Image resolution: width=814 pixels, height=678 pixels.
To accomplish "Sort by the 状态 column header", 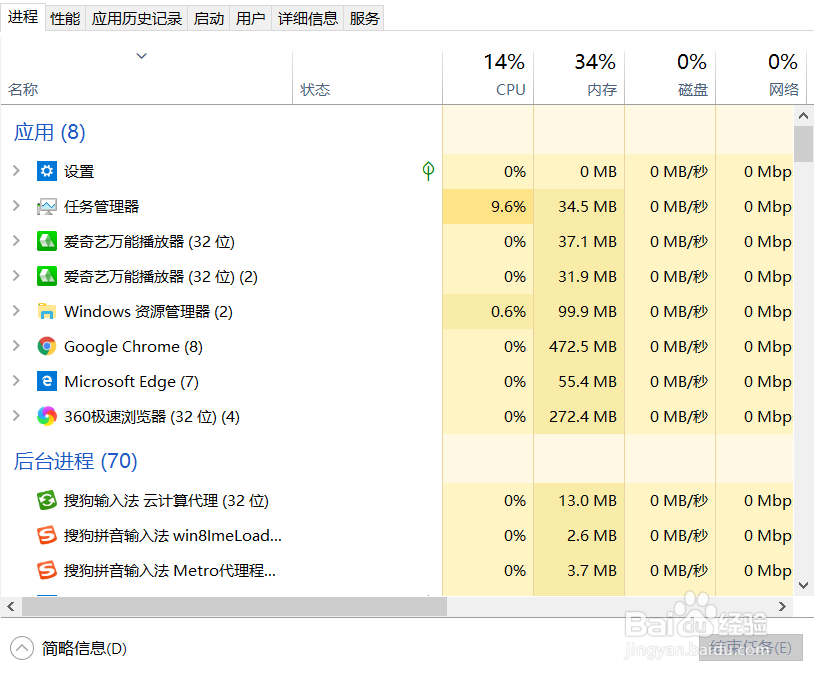I will tap(367, 78).
